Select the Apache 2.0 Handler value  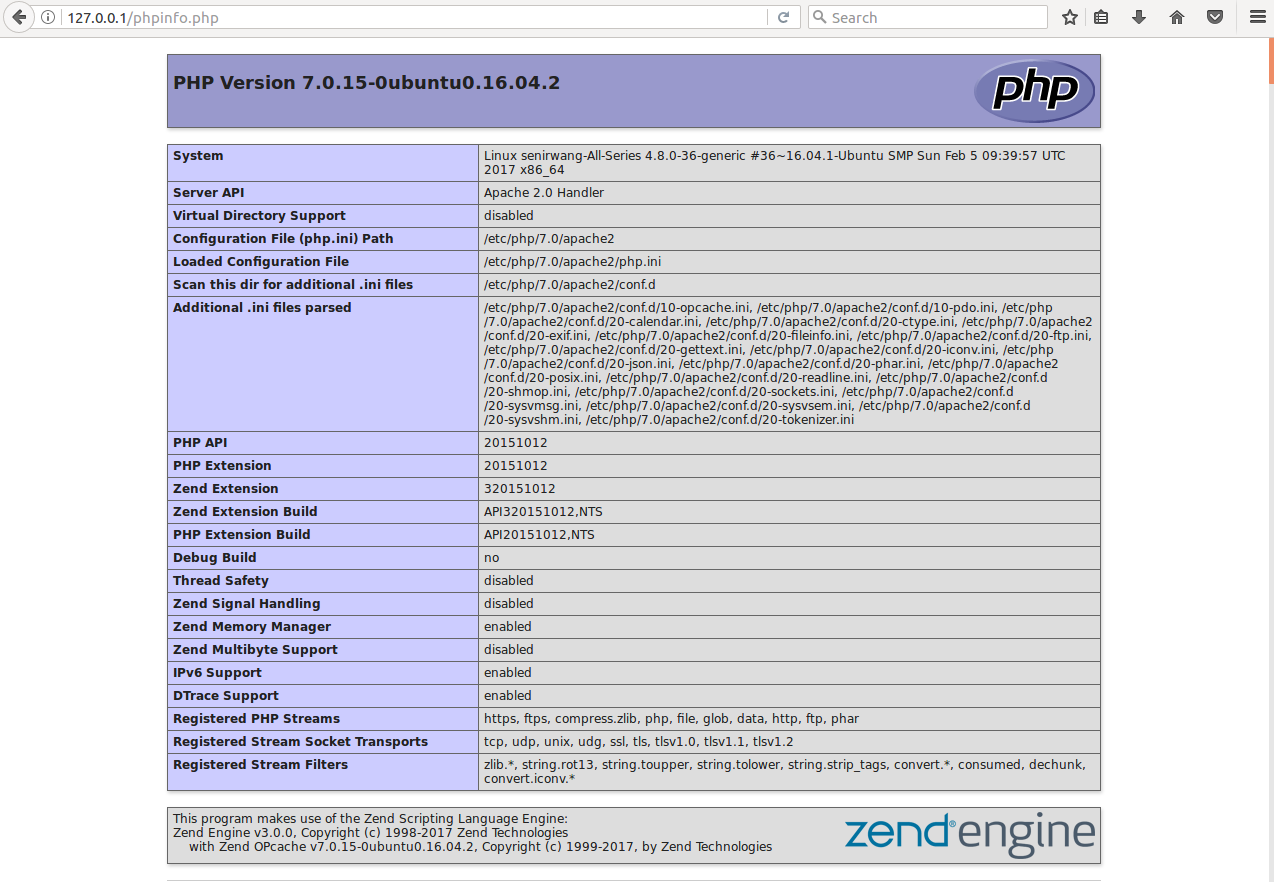coord(544,193)
